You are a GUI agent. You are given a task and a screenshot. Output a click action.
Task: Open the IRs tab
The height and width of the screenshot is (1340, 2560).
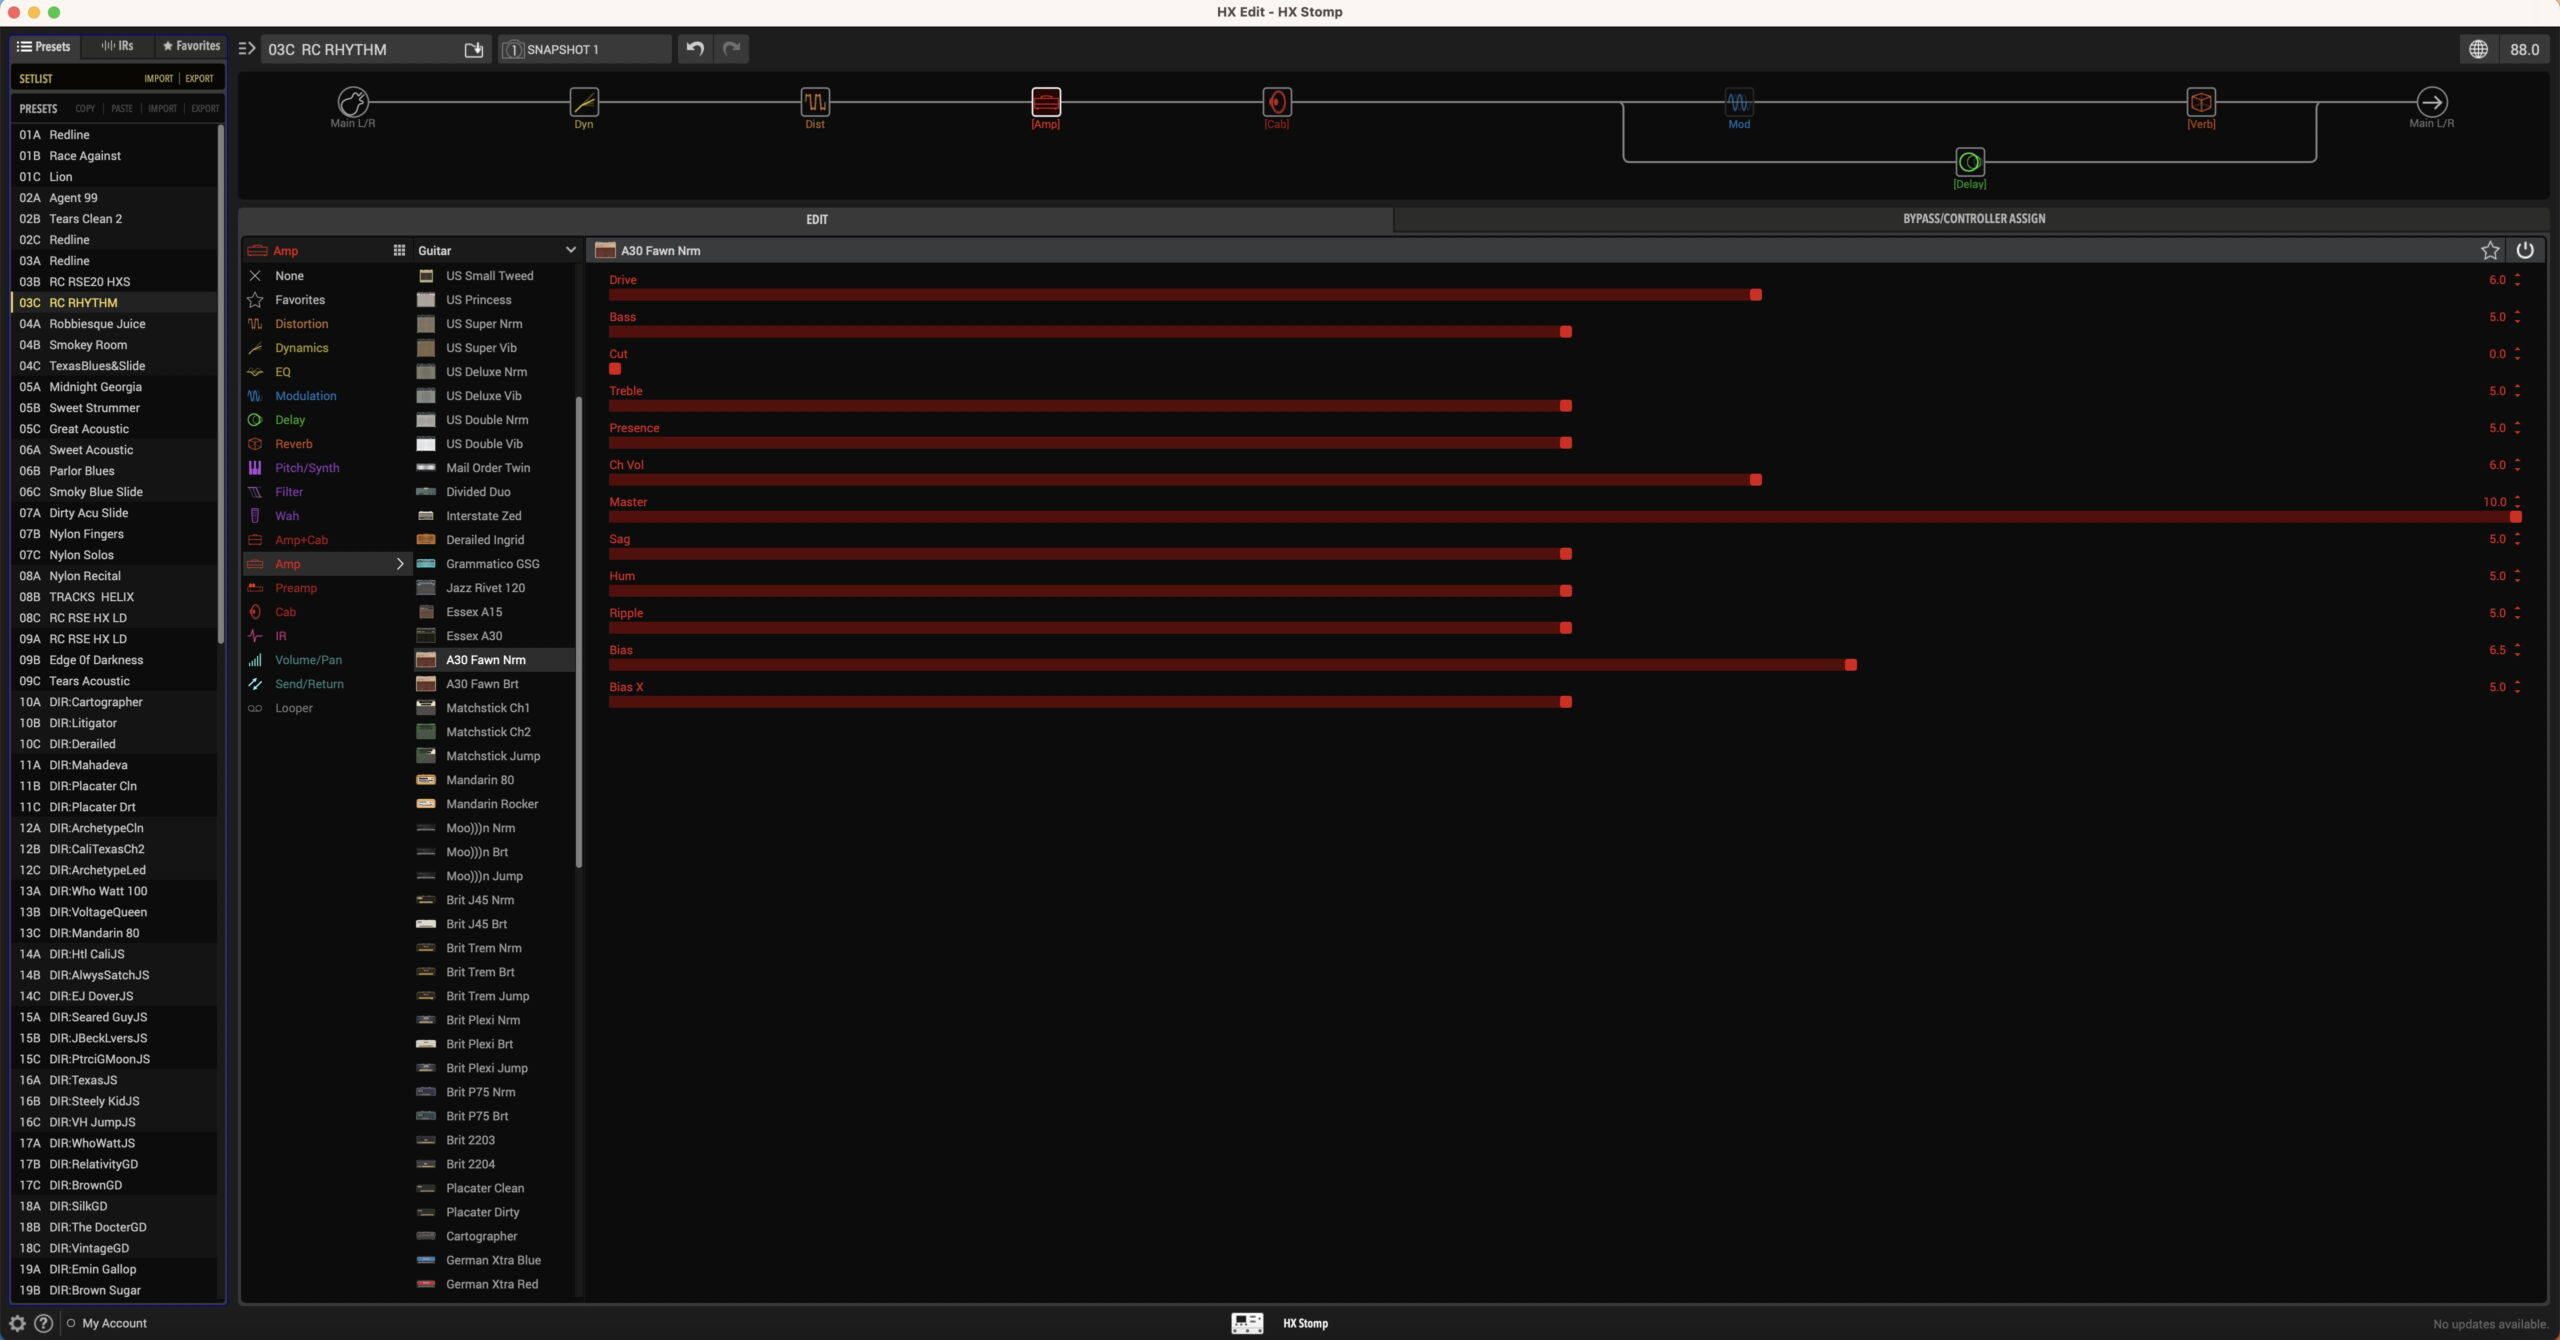pyautogui.click(x=118, y=46)
